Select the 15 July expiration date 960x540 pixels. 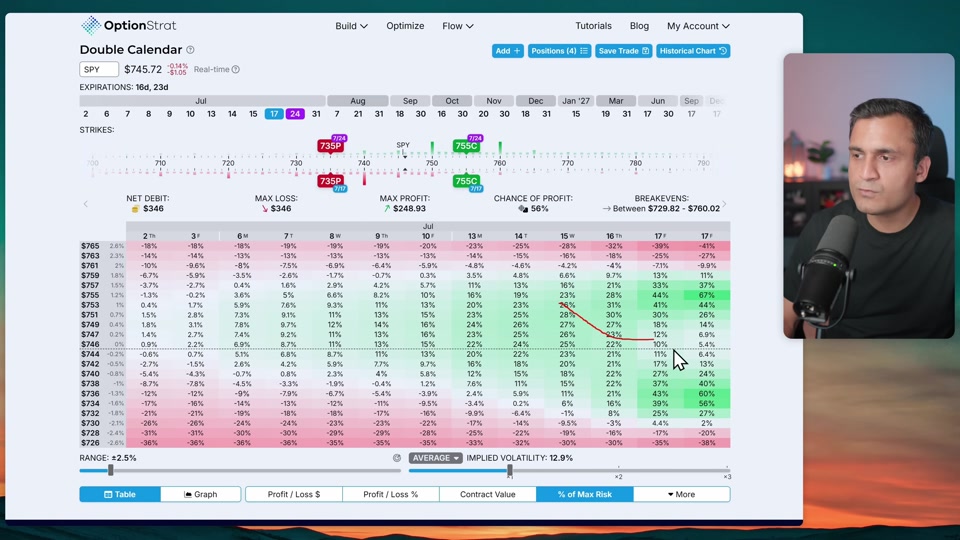253,114
